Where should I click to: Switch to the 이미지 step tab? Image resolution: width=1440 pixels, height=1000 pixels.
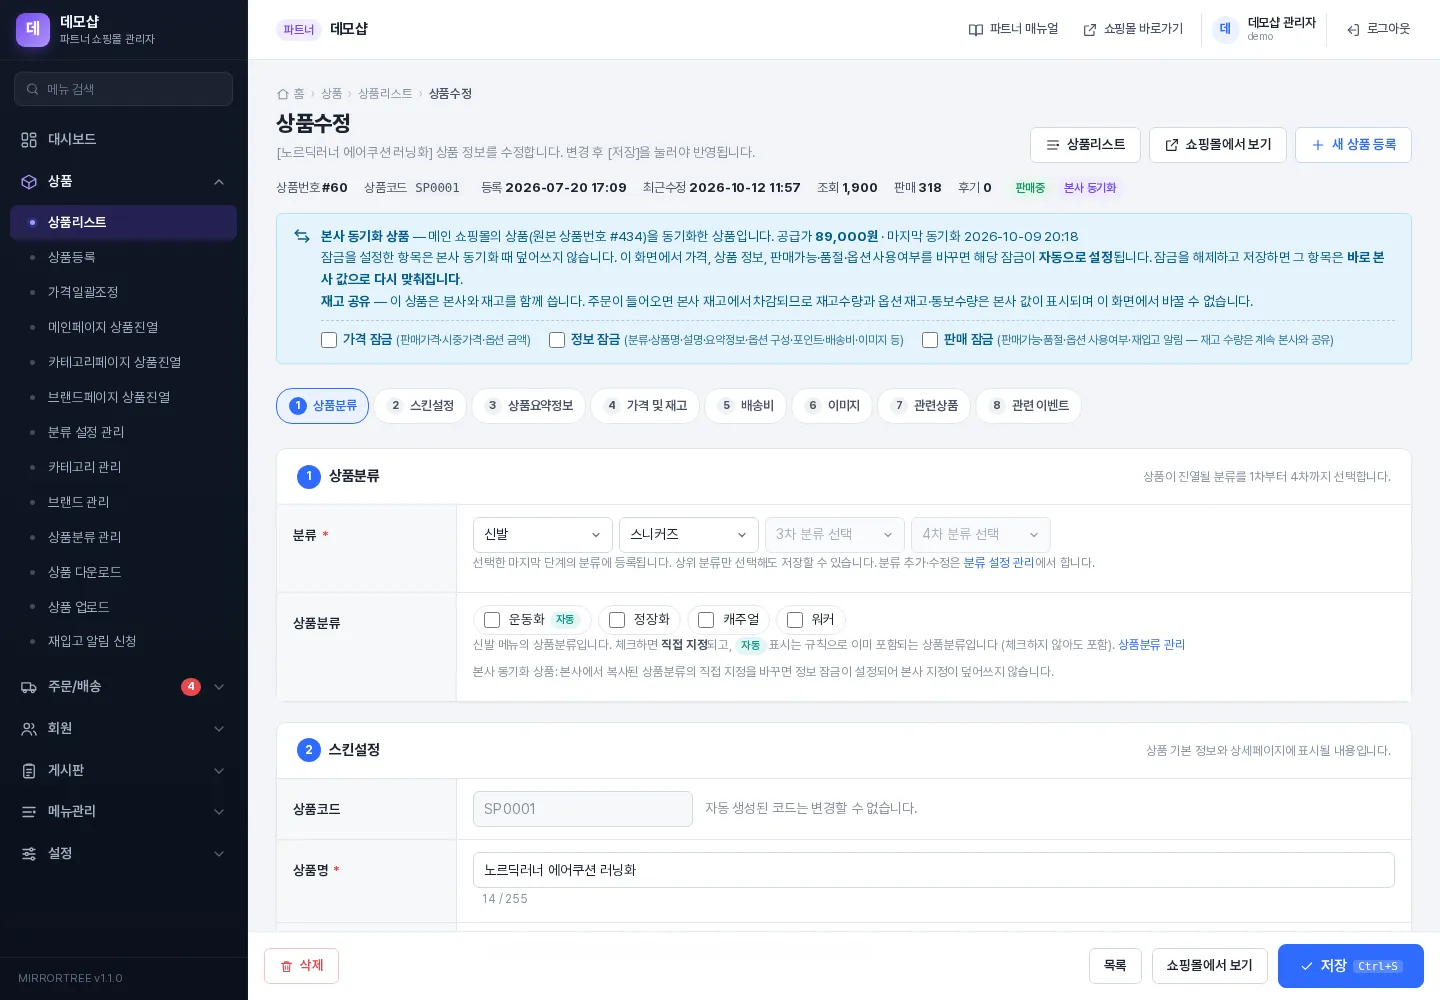[833, 406]
